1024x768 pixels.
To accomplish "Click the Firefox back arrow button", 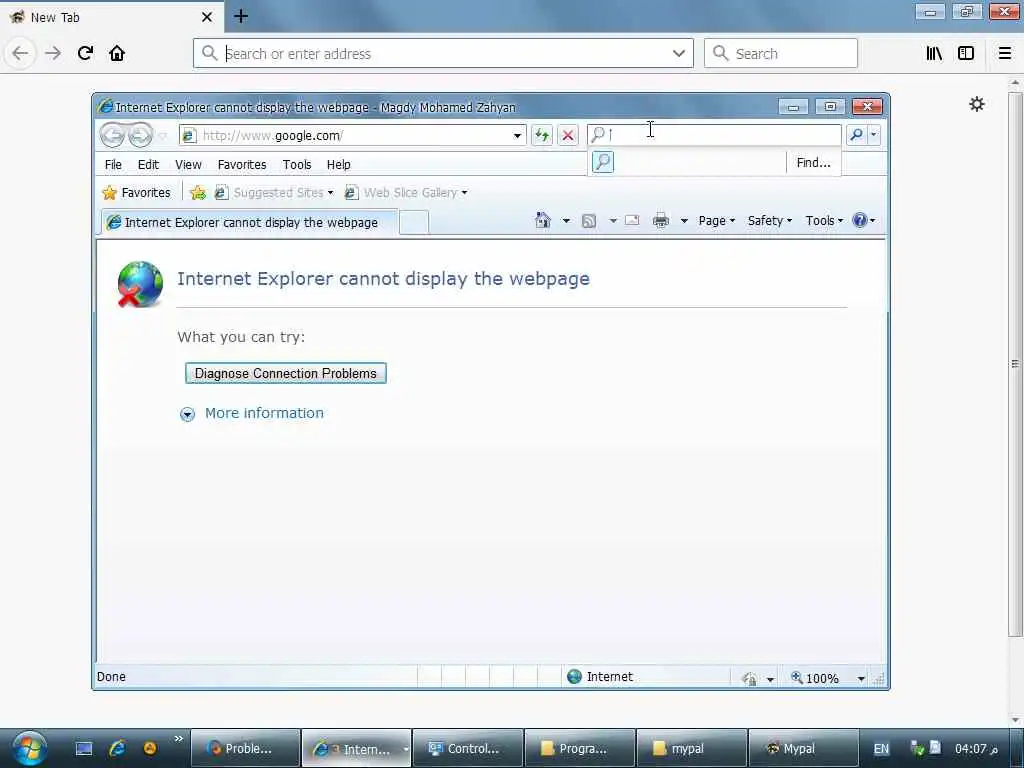I will click(x=20, y=53).
